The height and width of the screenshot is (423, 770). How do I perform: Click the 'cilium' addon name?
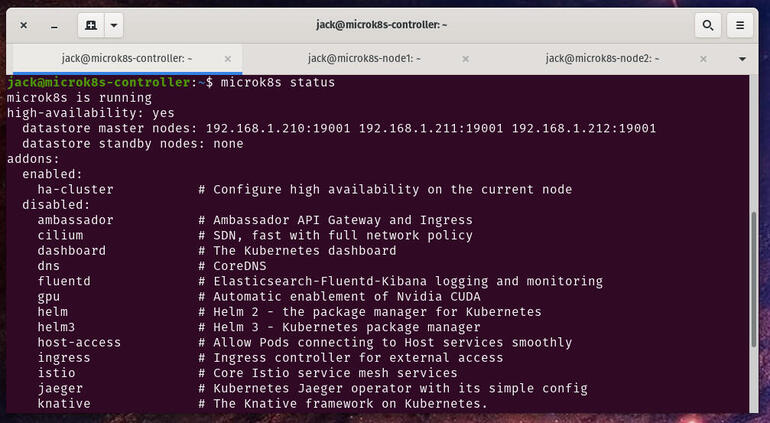coord(60,235)
